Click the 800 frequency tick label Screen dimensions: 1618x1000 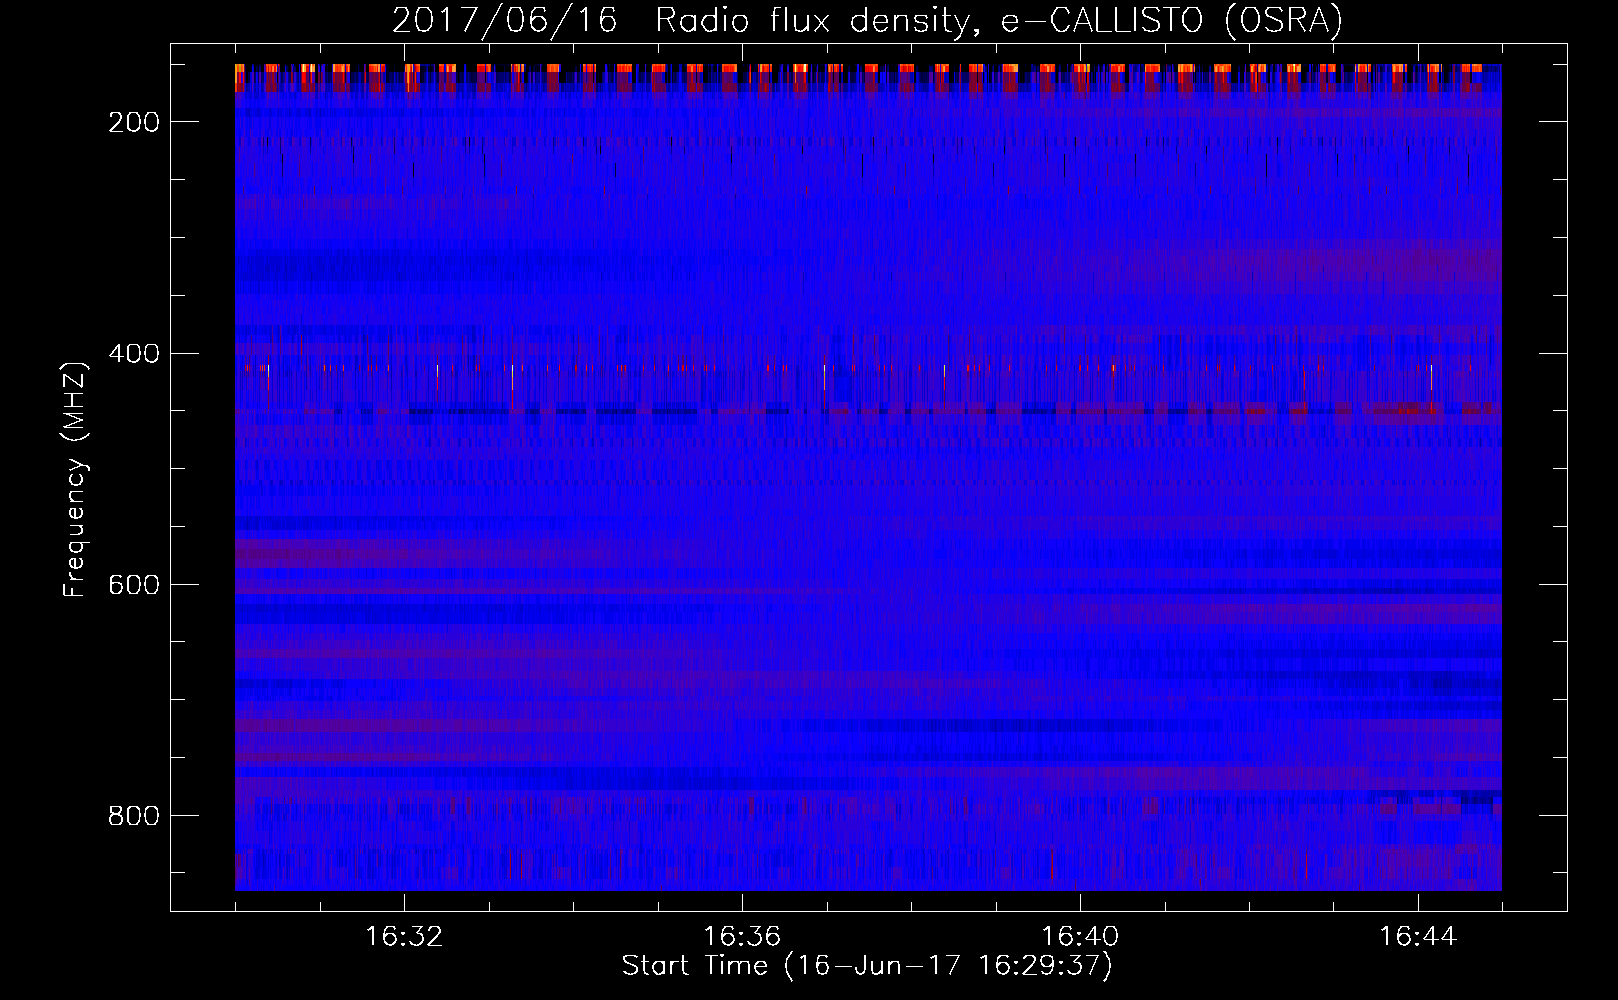click(x=134, y=816)
